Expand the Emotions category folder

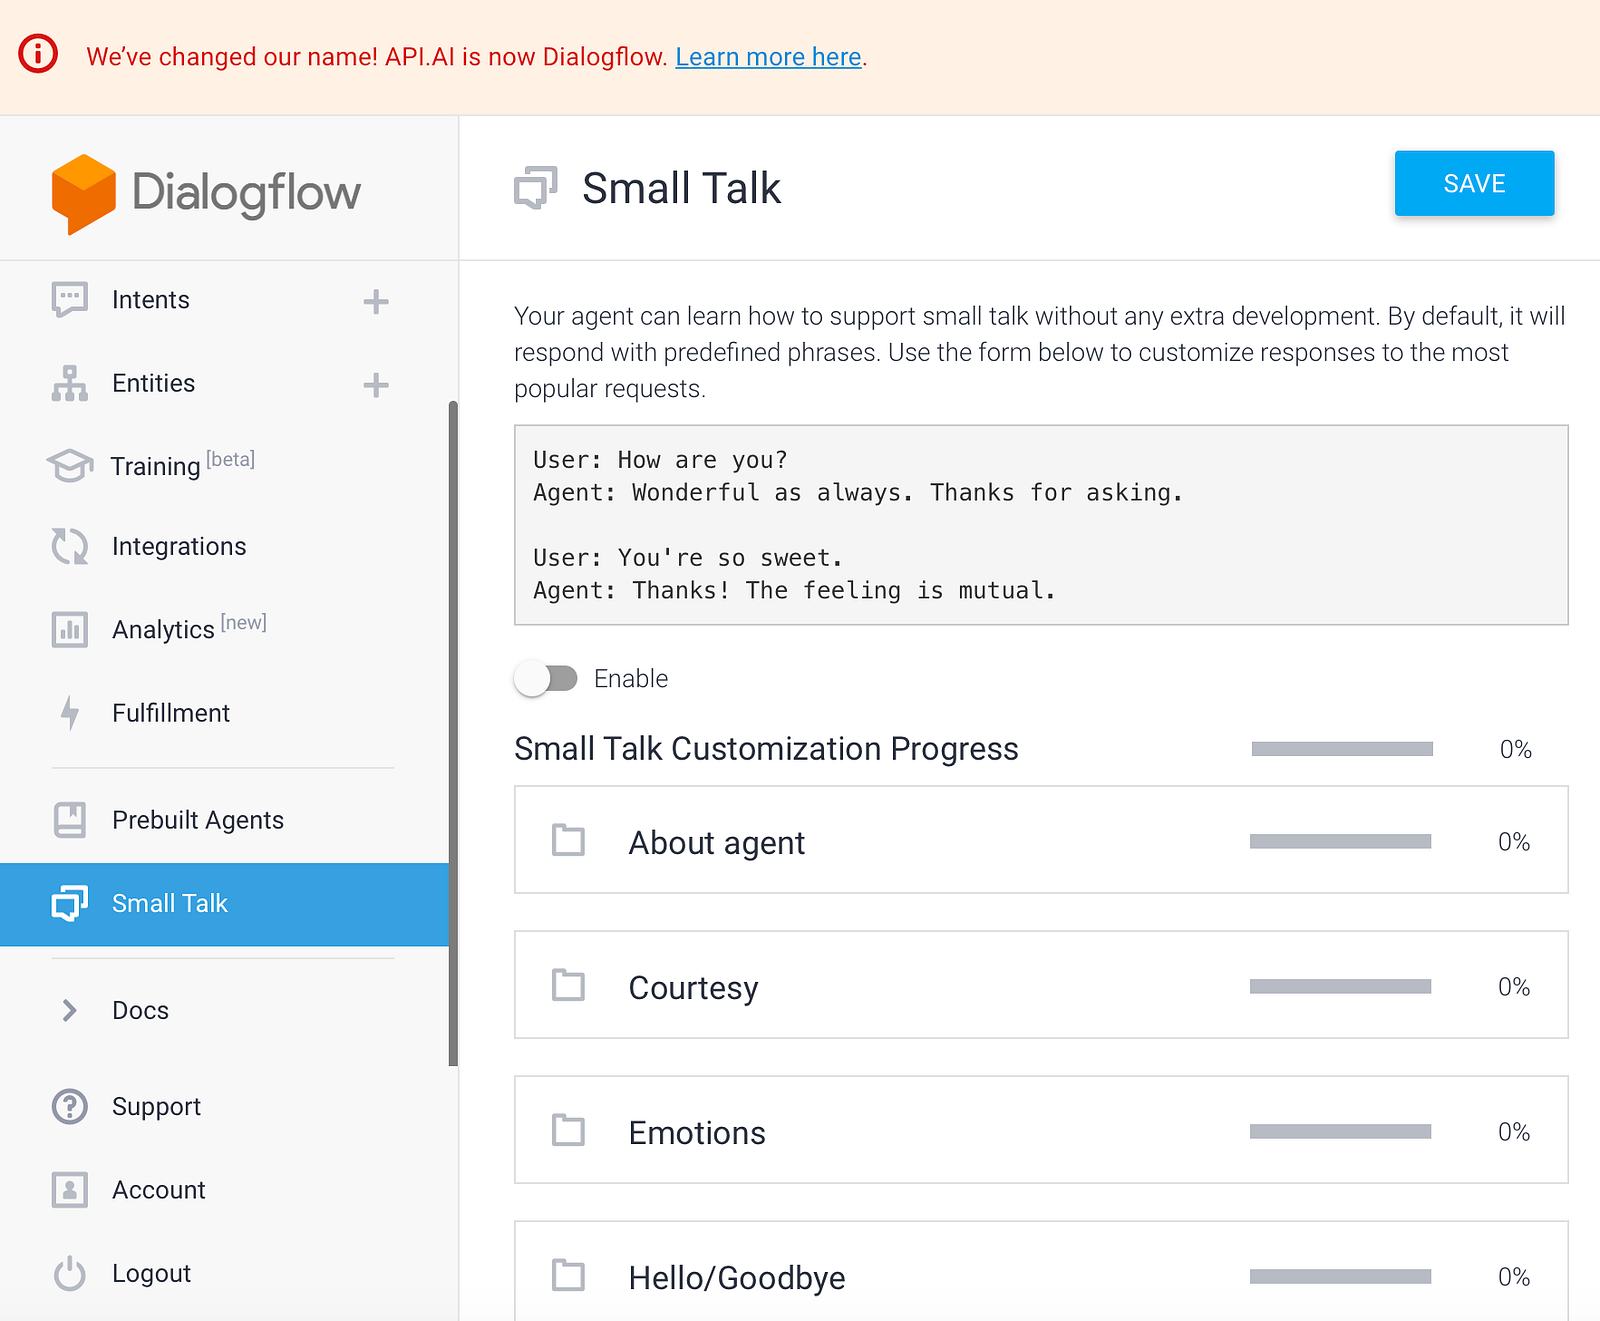(x=569, y=1131)
